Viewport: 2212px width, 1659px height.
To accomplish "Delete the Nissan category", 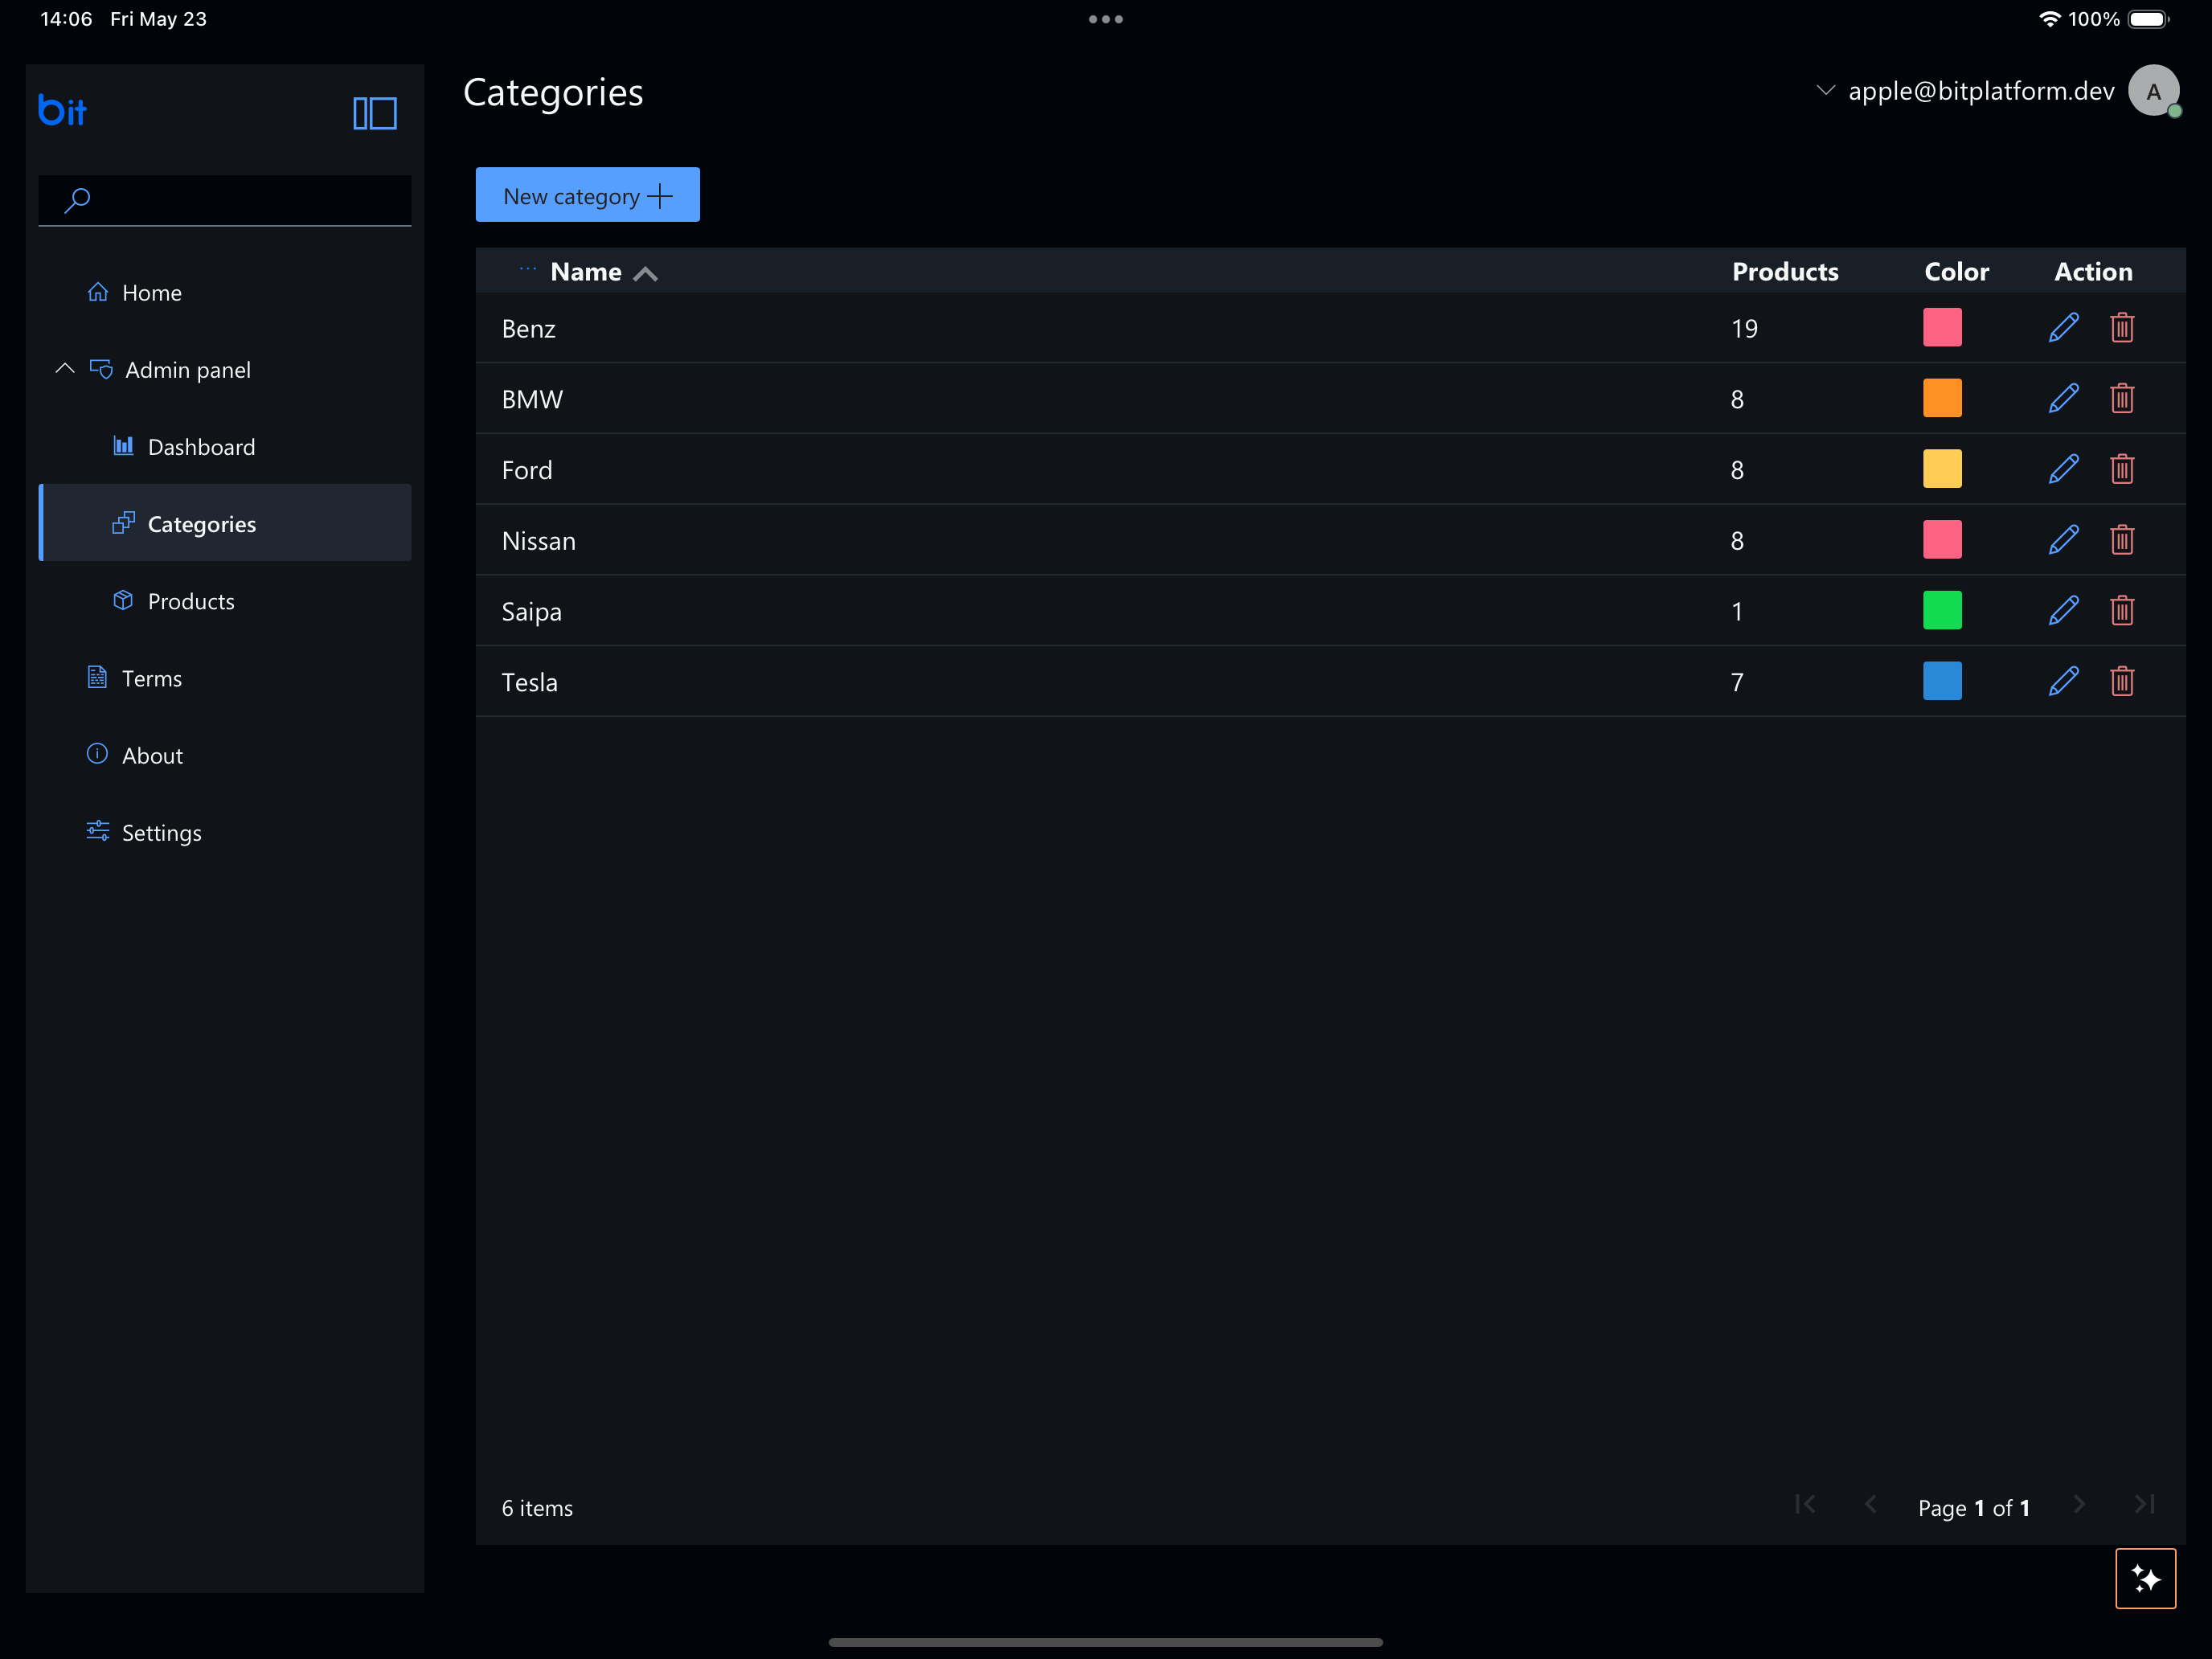I will coord(2122,540).
